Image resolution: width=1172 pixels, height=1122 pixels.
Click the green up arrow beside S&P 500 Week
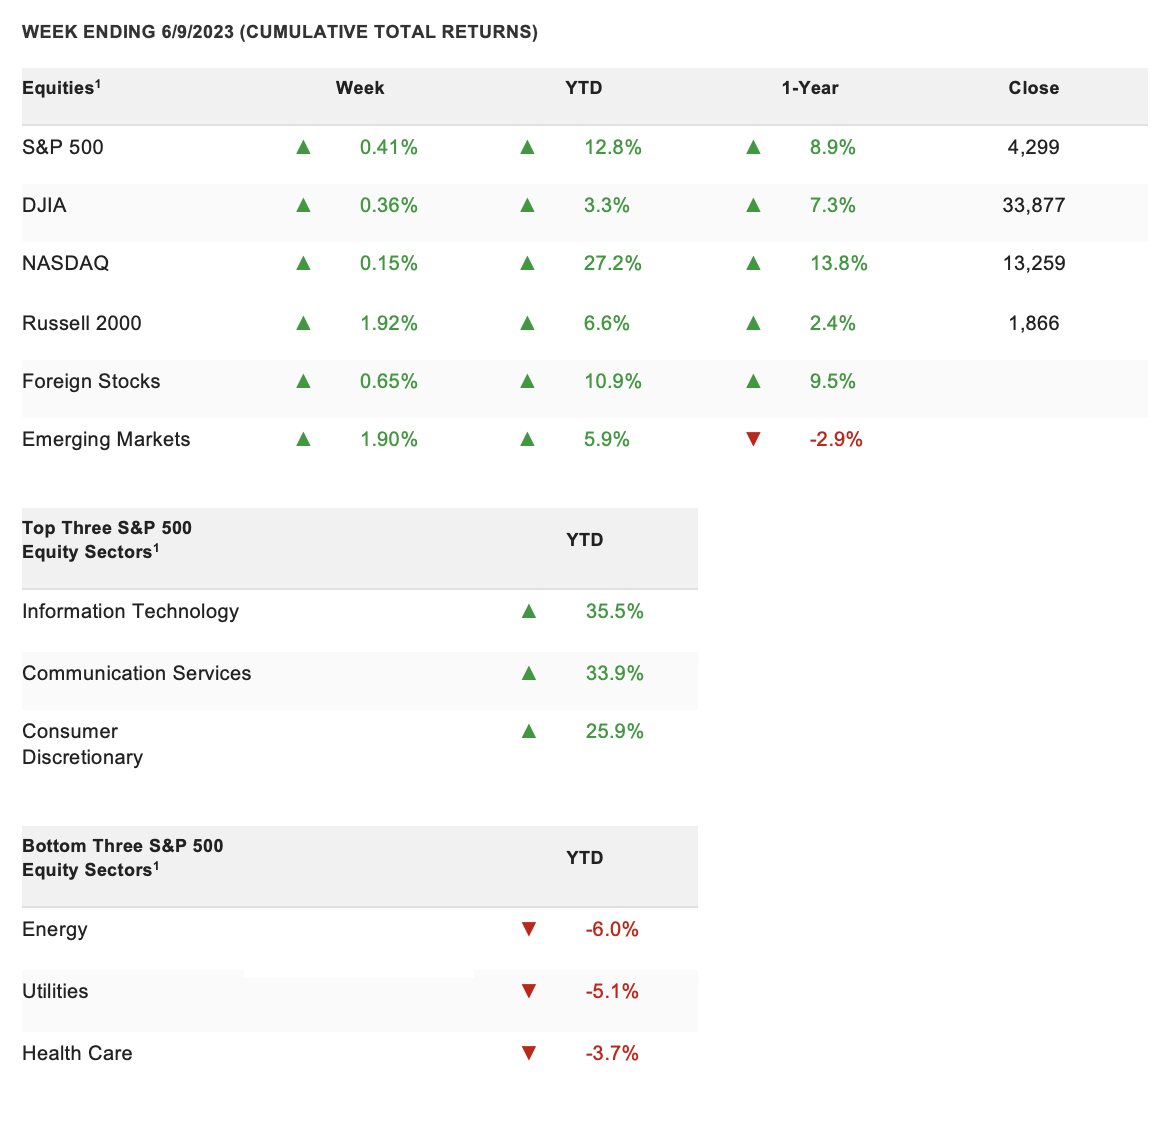click(x=303, y=147)
